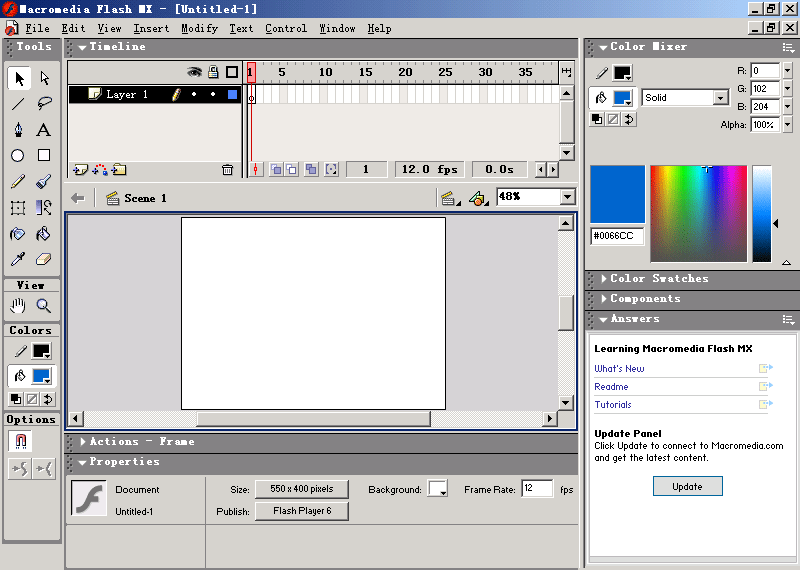This screenshot has width=800, height=570.
Task: Open the Insert menu
Action: click(151, 29)
